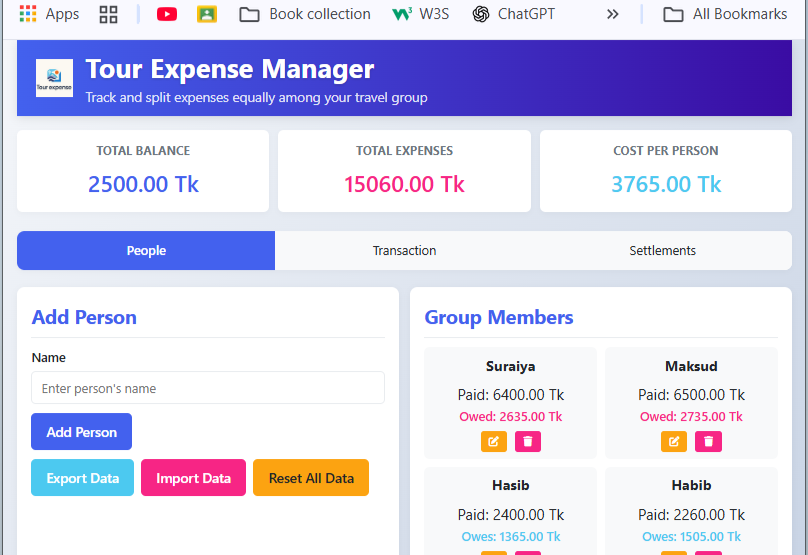Click Paid: 2260.00 Tk for Habib

coord(692,515)
